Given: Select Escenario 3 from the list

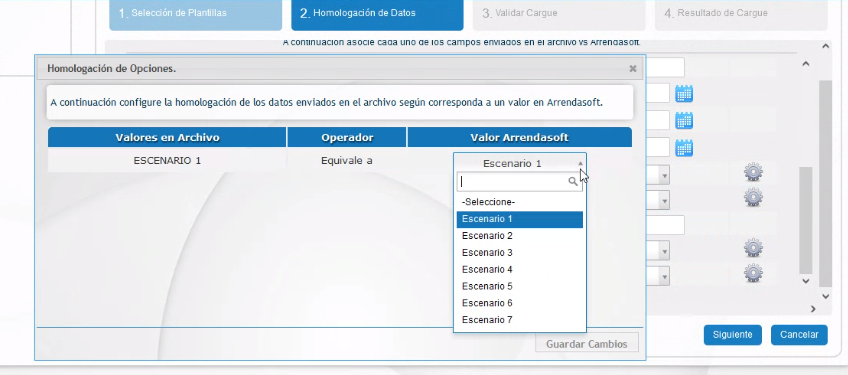Looking at the screenshot, I should coord(520,253).
